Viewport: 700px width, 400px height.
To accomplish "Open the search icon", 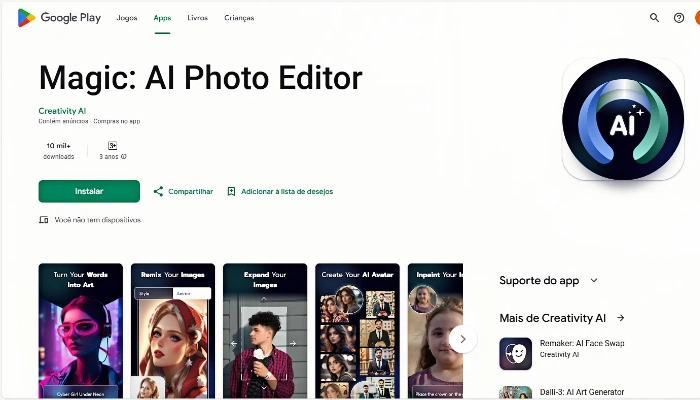I will click(654, 18).
